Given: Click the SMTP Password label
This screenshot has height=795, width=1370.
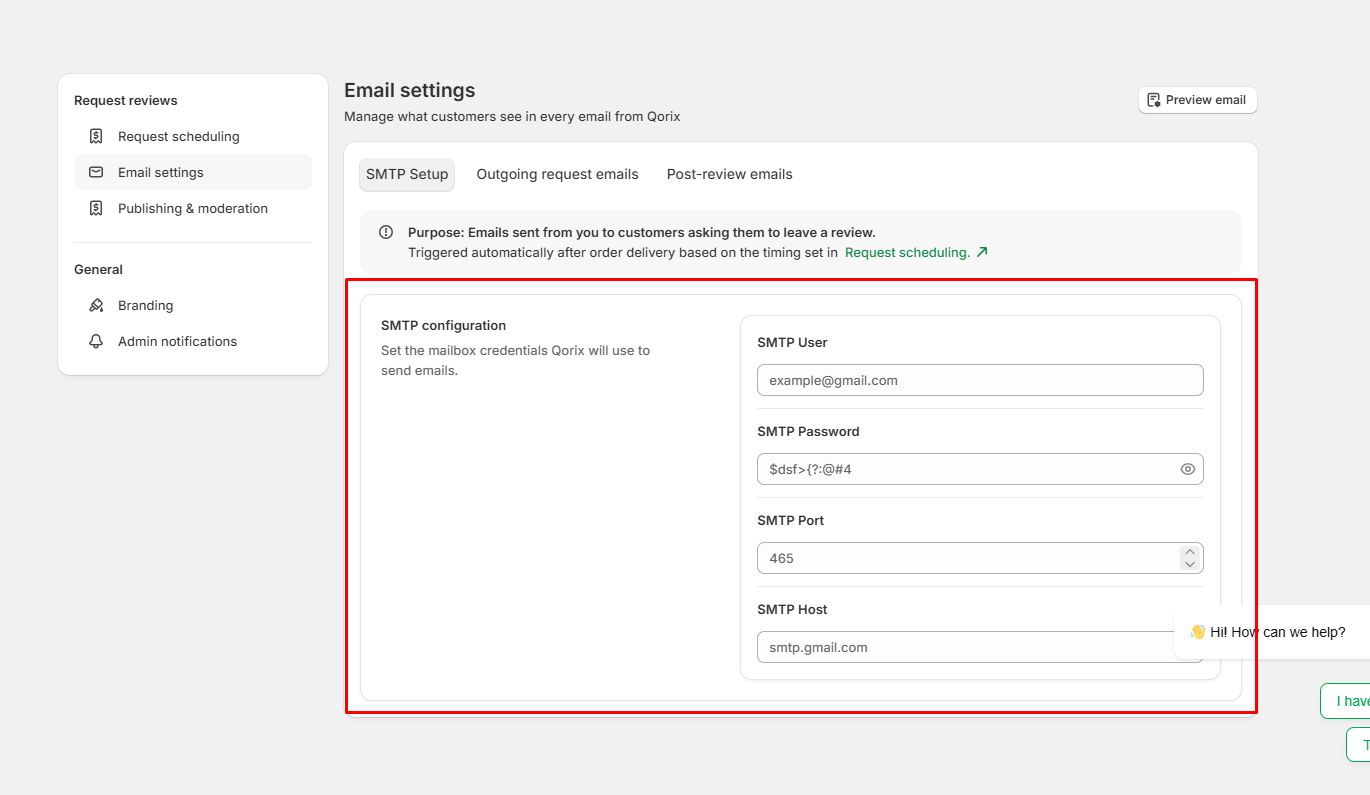Looking at the screenshot, I should 808,431.
